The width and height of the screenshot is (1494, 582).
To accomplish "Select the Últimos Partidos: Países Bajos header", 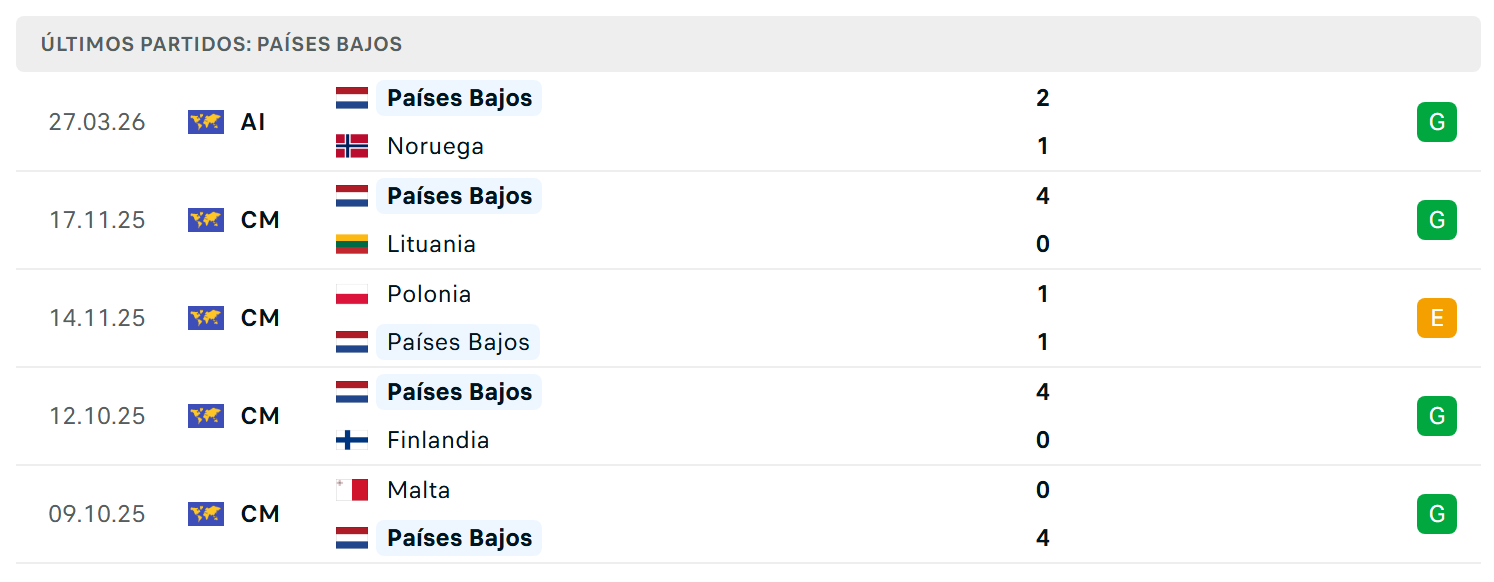I will pyautogui.click(x=221, y=44).
